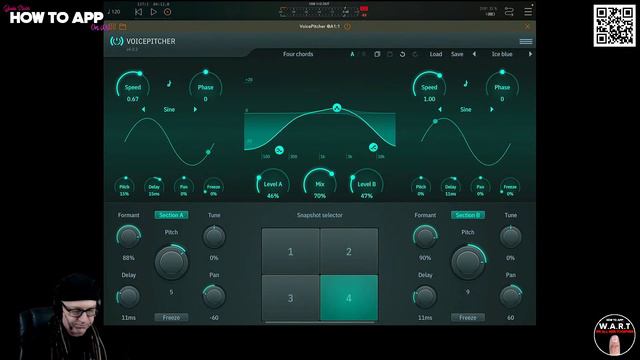Select next waveform for right LFO
640x360 pixels.
tap(492, 109)
